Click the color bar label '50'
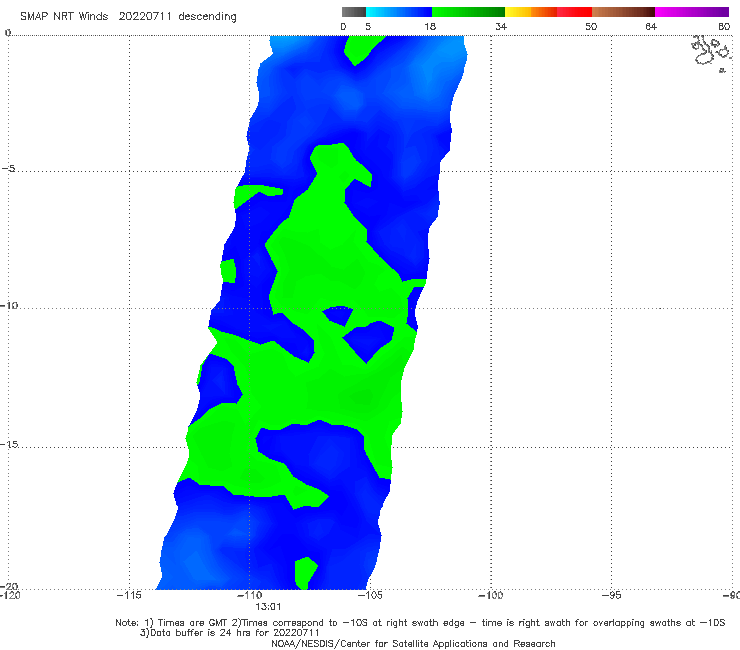740x650 pixels. pos(591,27)
